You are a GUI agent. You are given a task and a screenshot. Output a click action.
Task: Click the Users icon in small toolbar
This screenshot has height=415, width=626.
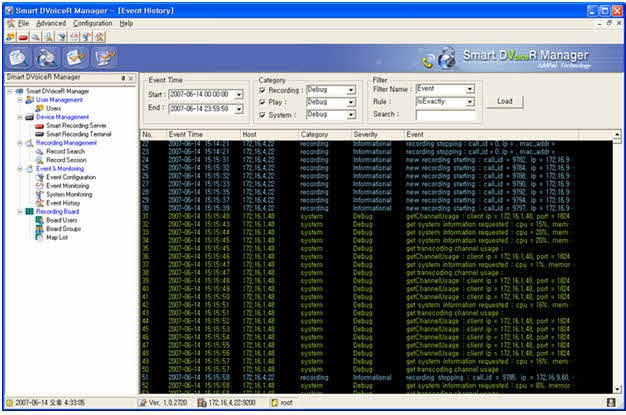10,36
